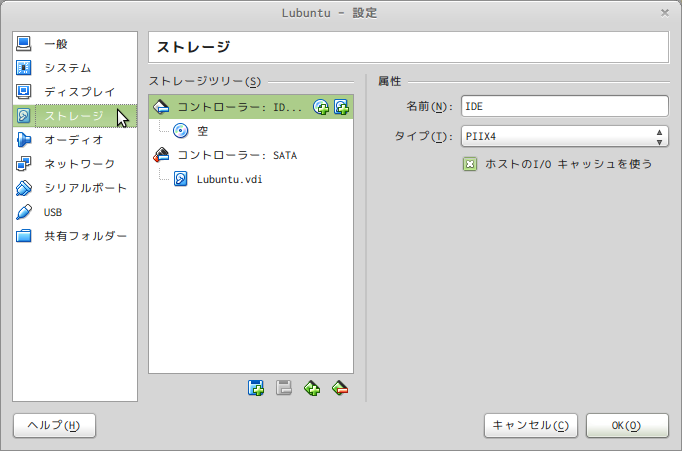Add hard disk to IDE controller

point(341,107)
